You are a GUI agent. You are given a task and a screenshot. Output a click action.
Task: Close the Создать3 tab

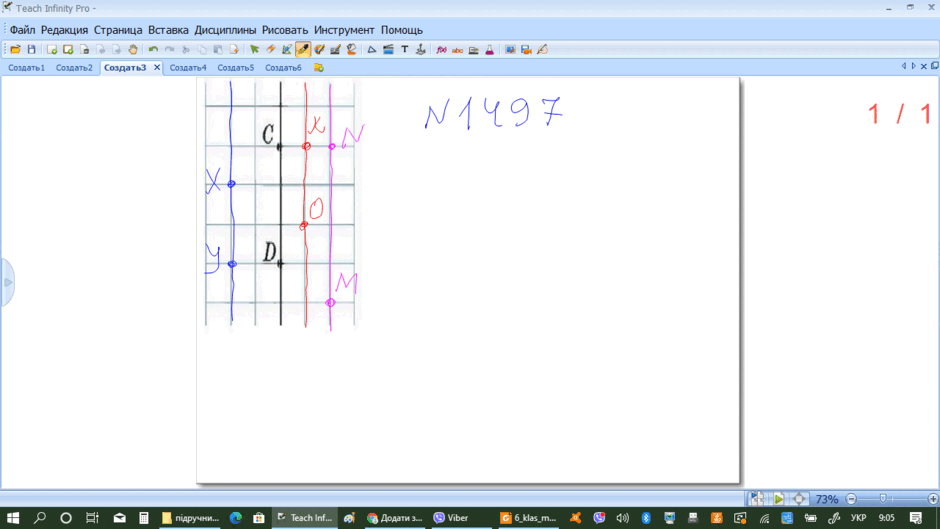coord(156,68)
